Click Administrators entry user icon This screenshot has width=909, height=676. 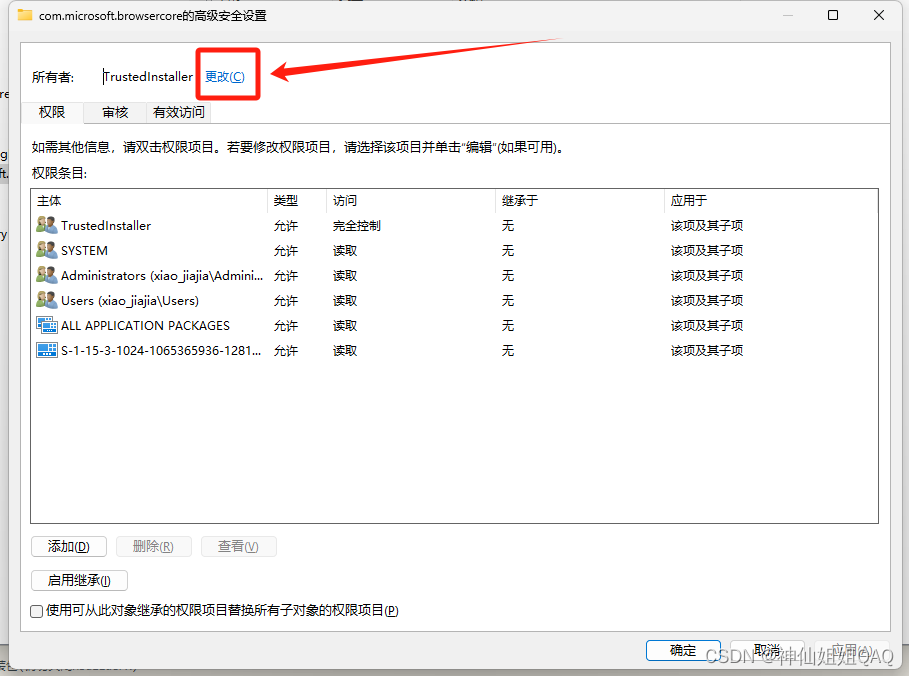click(x=46, y=275)
